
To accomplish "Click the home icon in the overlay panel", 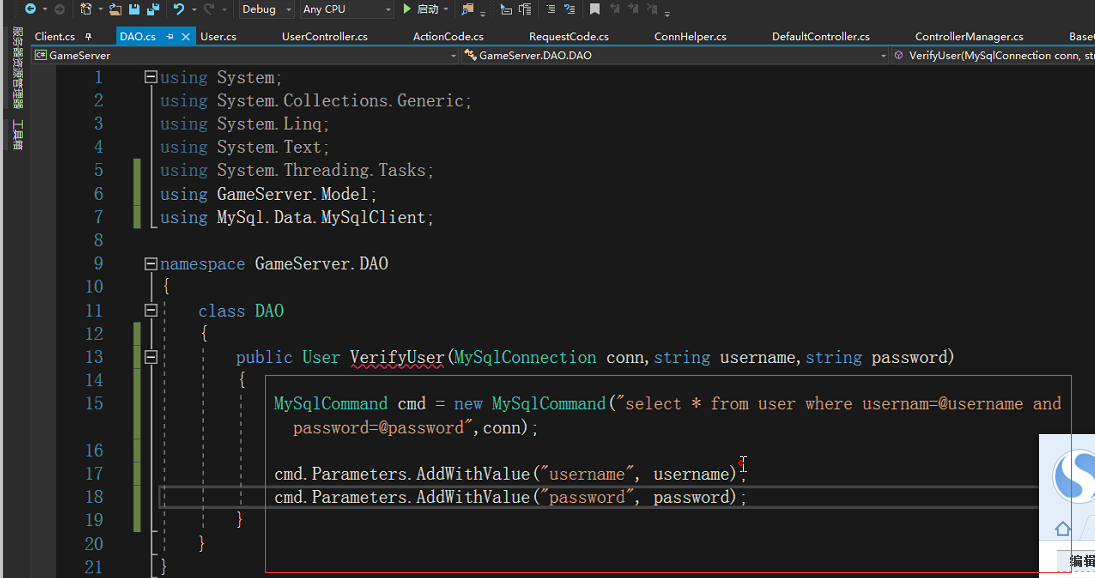I will coord(1063,528).
